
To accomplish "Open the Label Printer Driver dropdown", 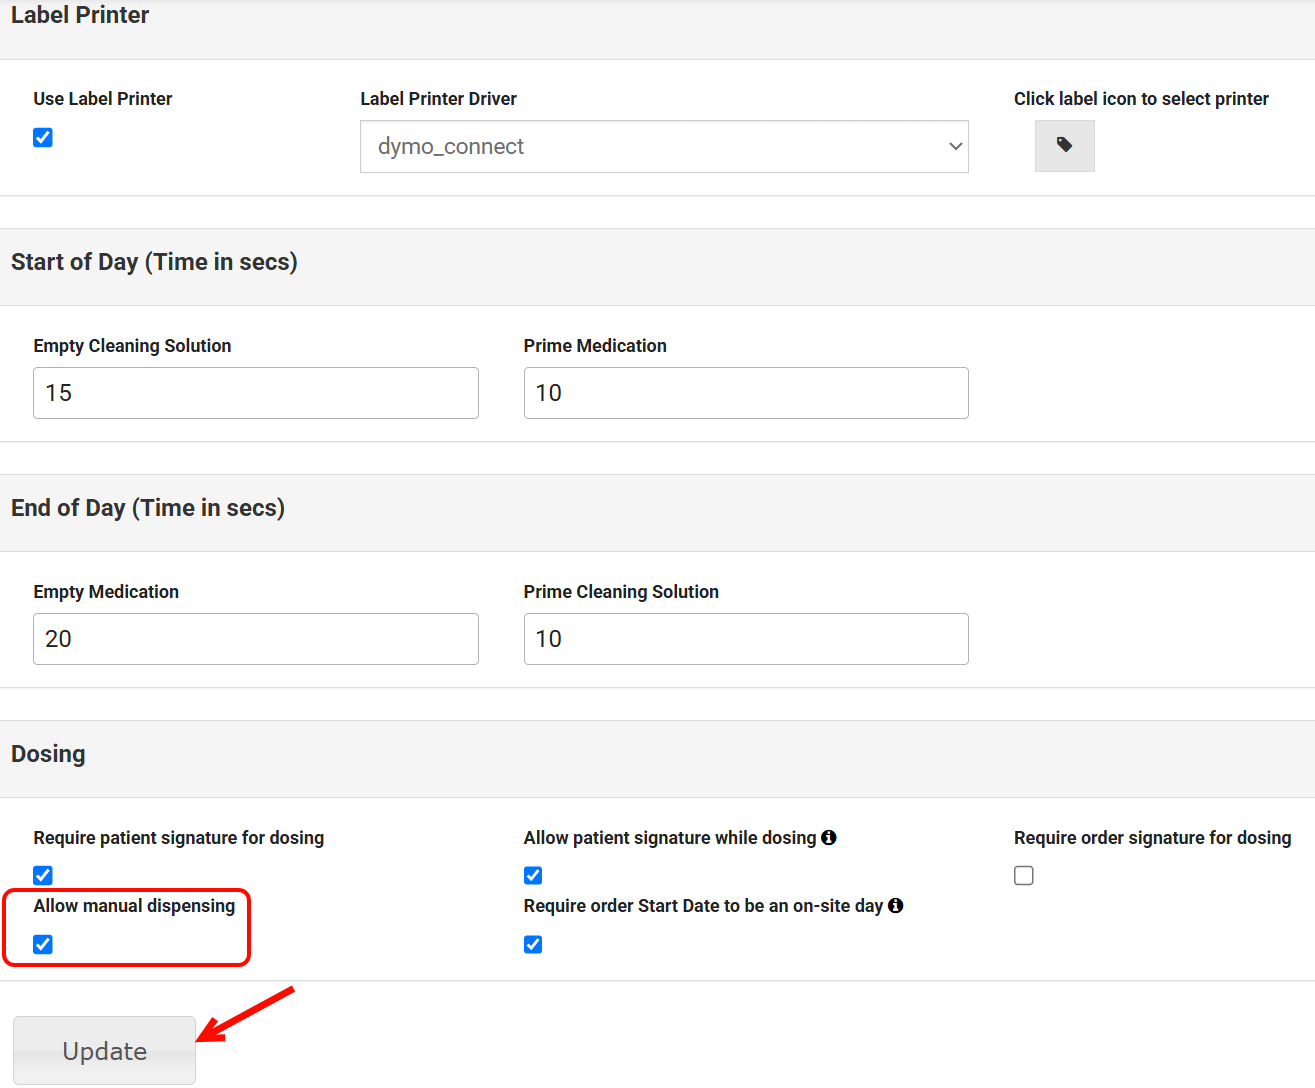I will click(x=664, y=147).
